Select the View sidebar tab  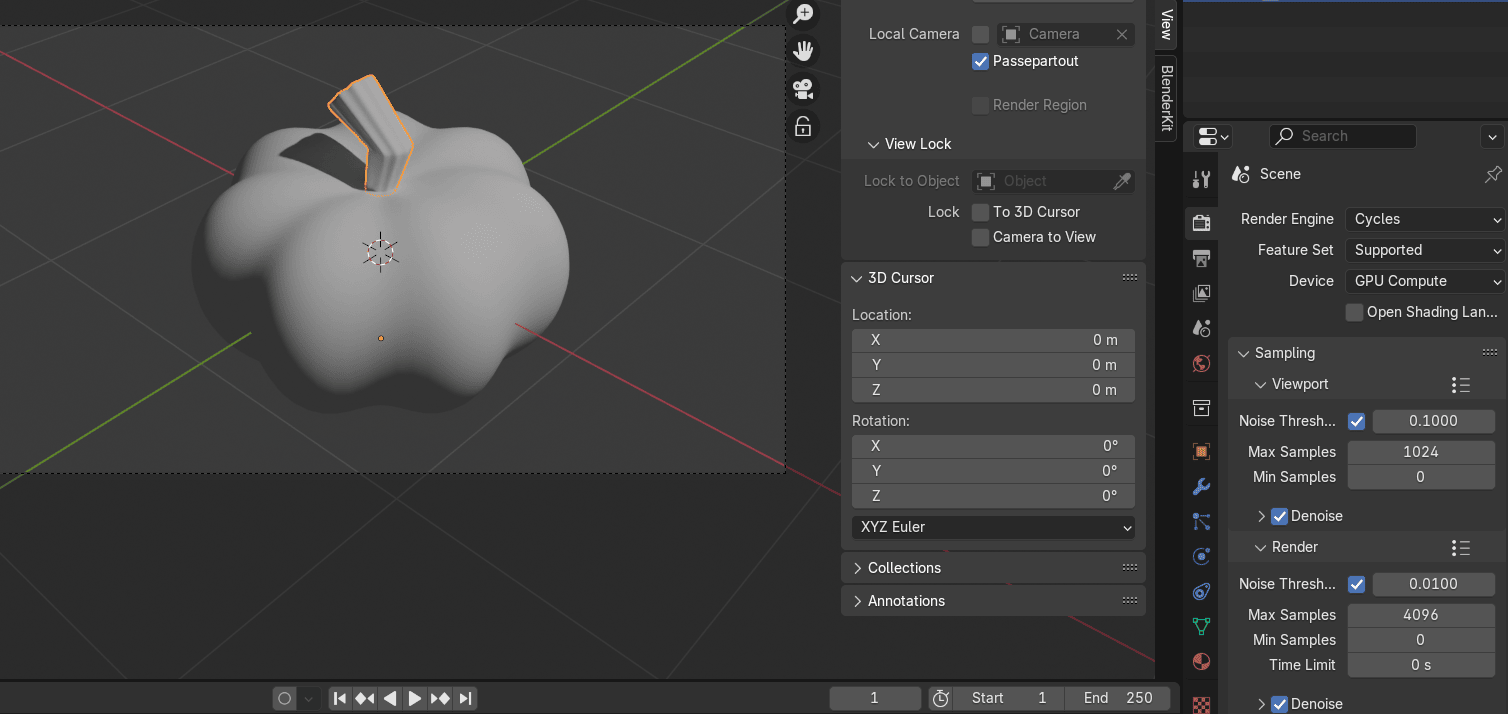point(1166,24)
